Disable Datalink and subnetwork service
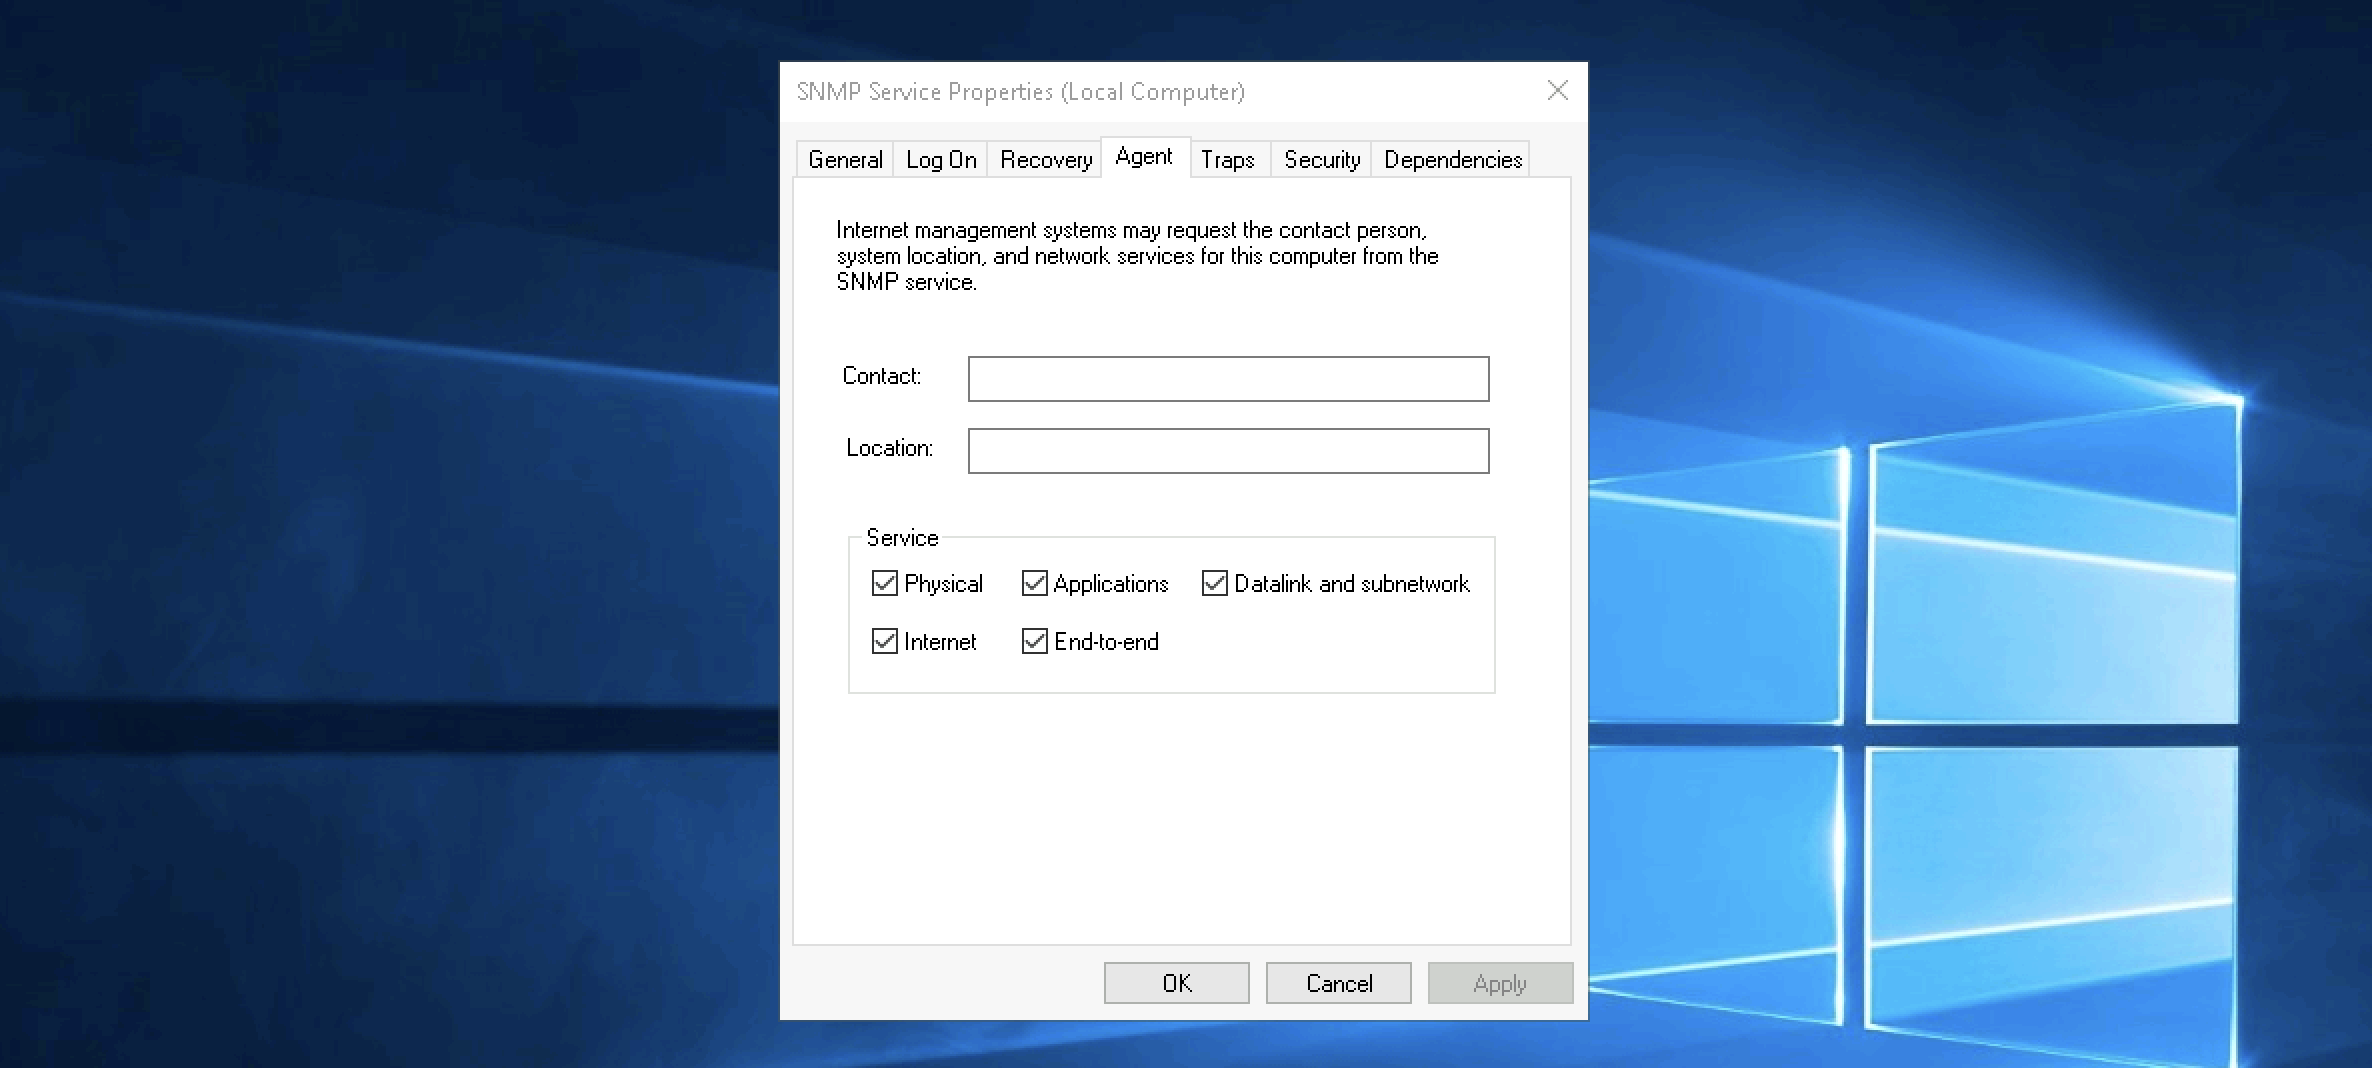This screenshot has height=1068, width=2372. tap(1215, 583)
